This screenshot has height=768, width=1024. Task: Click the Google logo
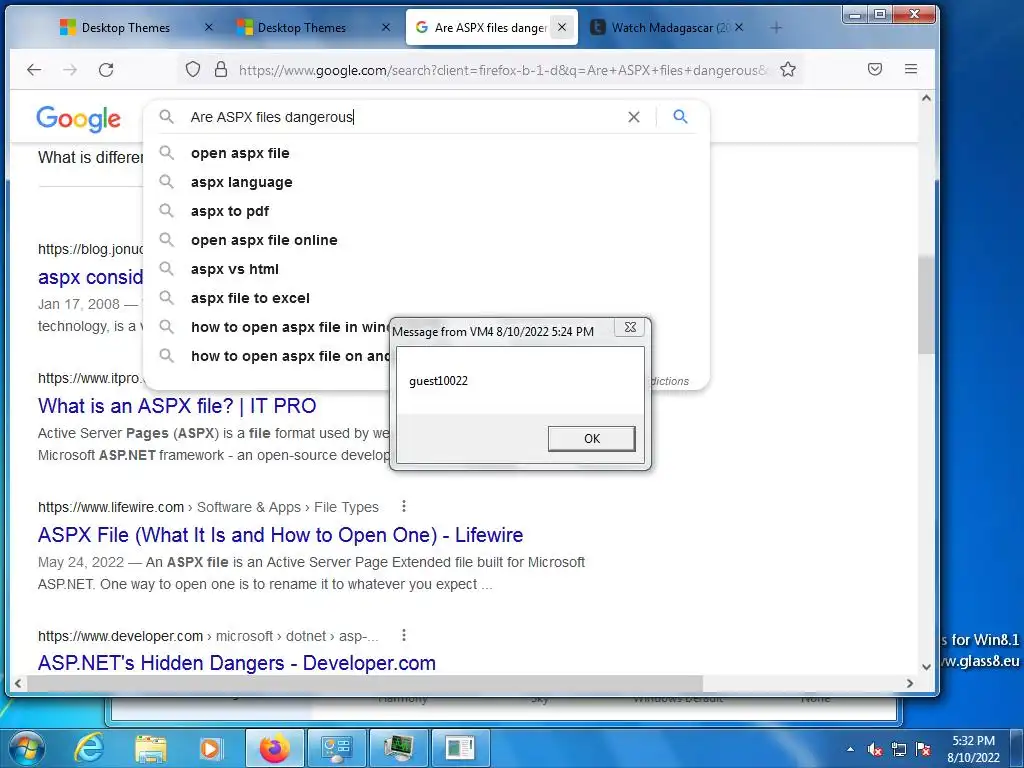78,119
